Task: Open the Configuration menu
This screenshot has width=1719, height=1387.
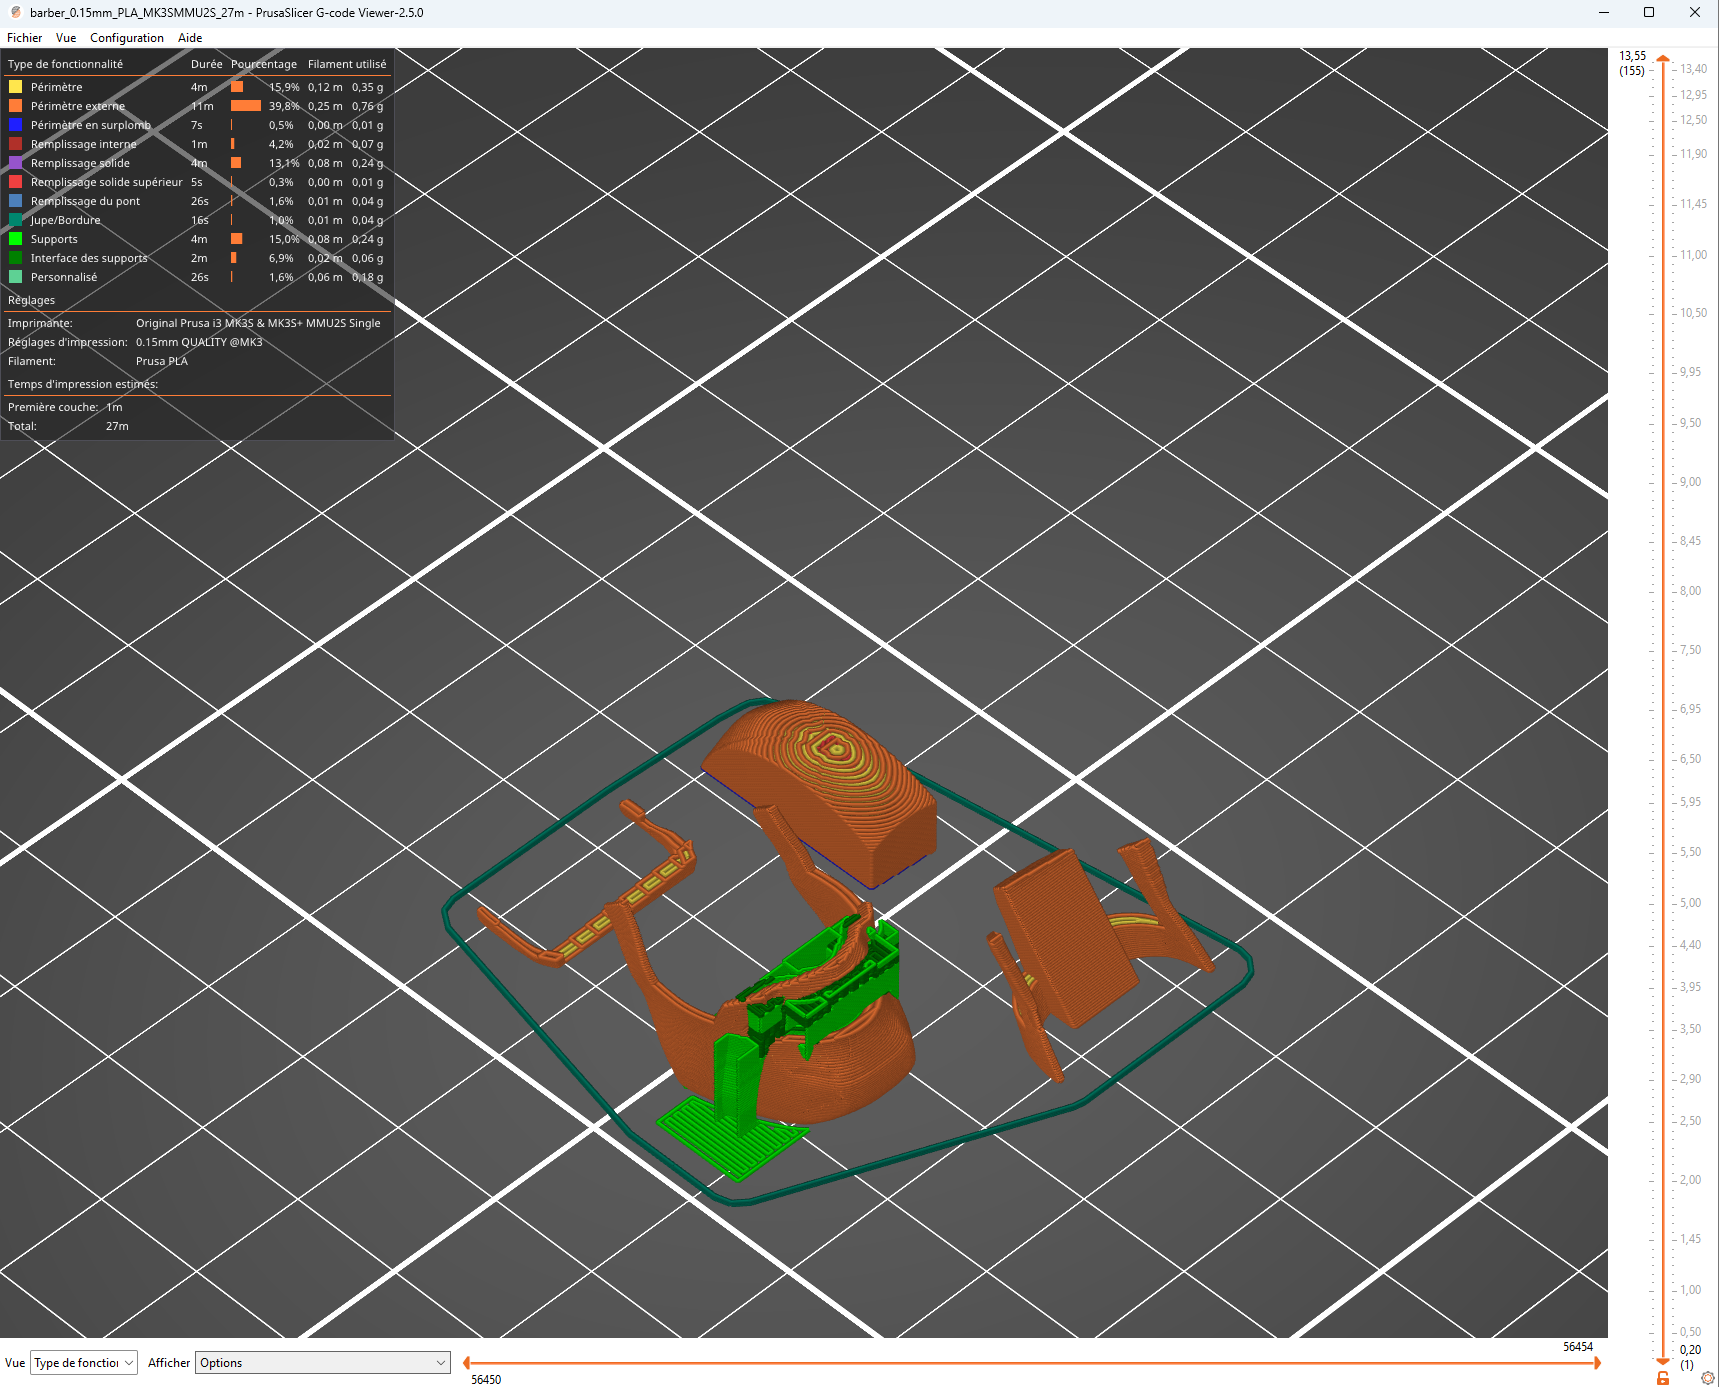Action: tap(126, 38)
